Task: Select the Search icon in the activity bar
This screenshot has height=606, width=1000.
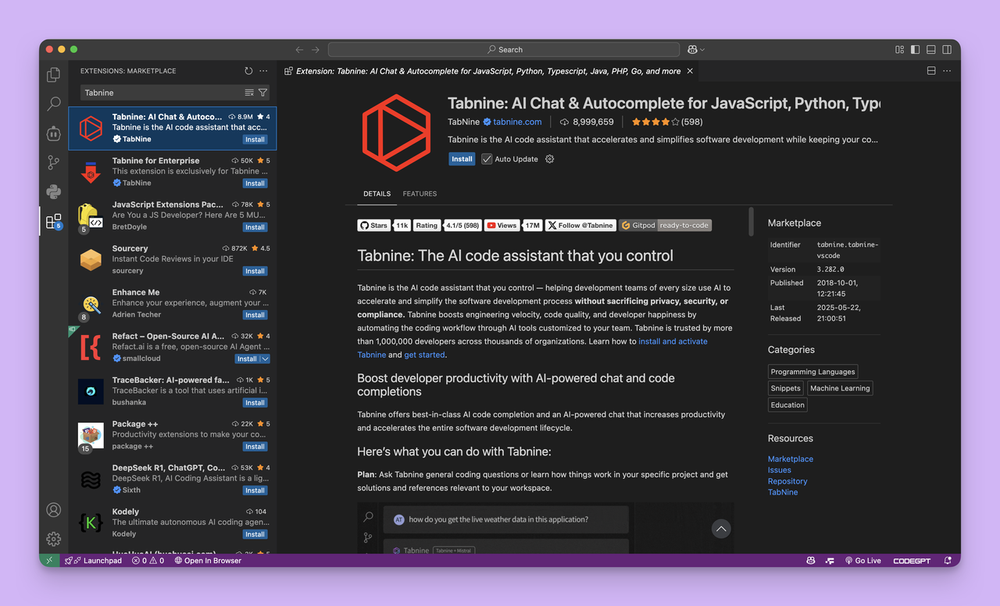Action: pyautogui.click(x=54, y=102)
